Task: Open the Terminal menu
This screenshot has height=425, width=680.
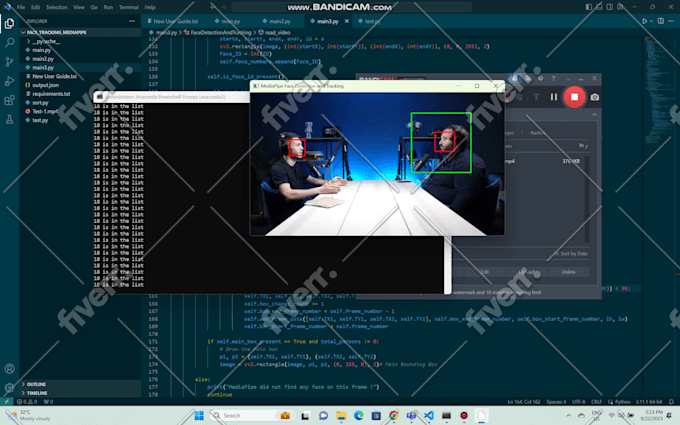Action: click(129, 7)
